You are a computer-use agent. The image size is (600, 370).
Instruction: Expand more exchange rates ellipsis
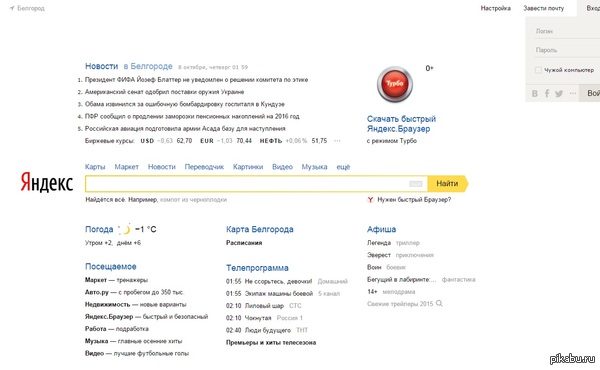point(337,141)
